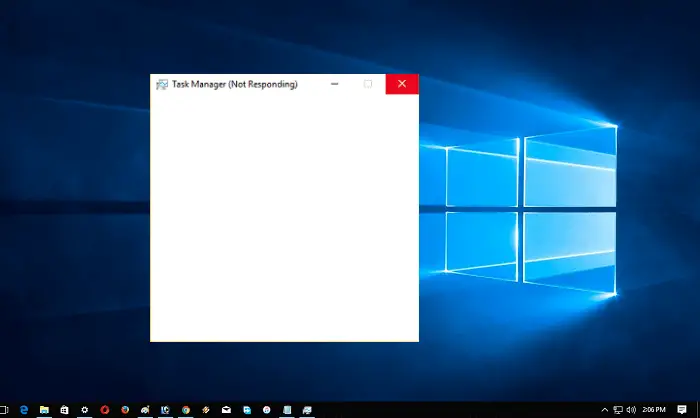Show hidden system tray icons chevron
Viewport: 700px width, 418px height.
click(x=604, y=410)
